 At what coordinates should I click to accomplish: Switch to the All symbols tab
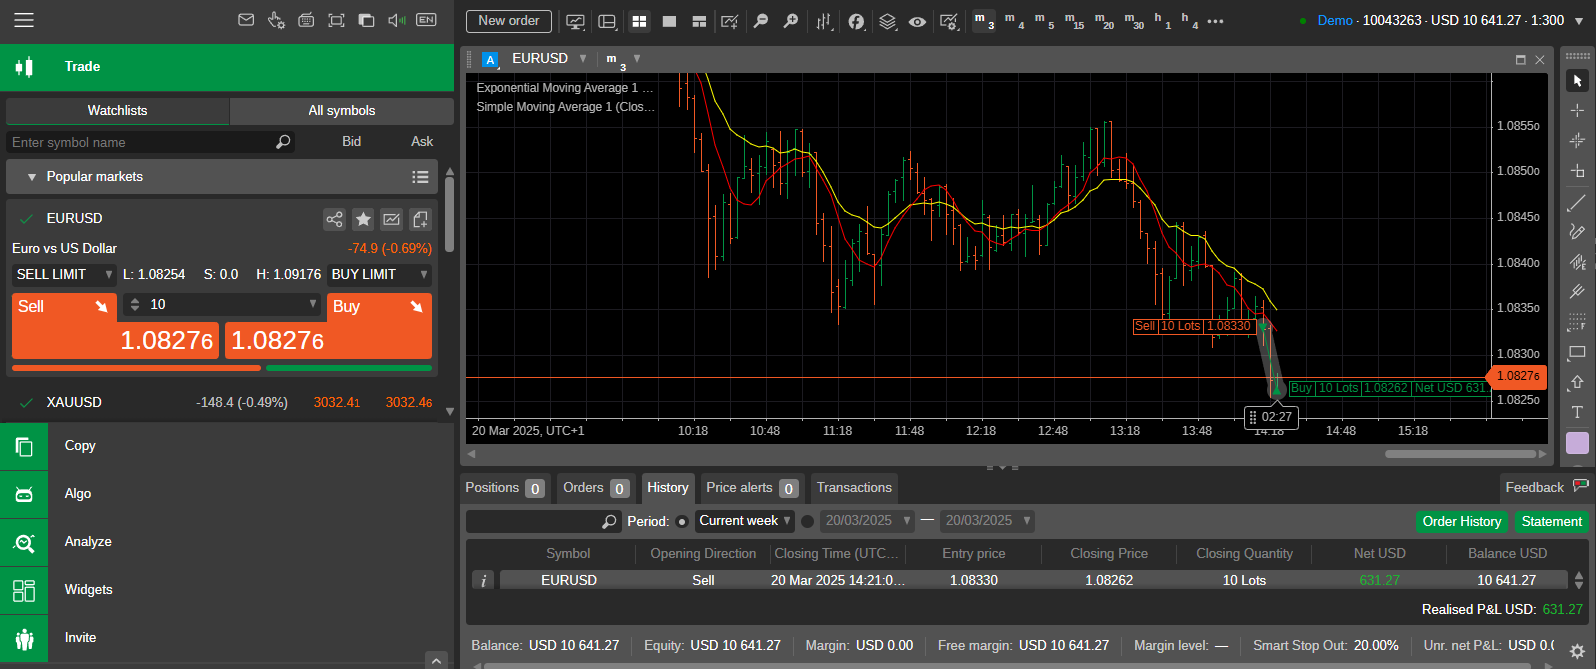point(342,111)
